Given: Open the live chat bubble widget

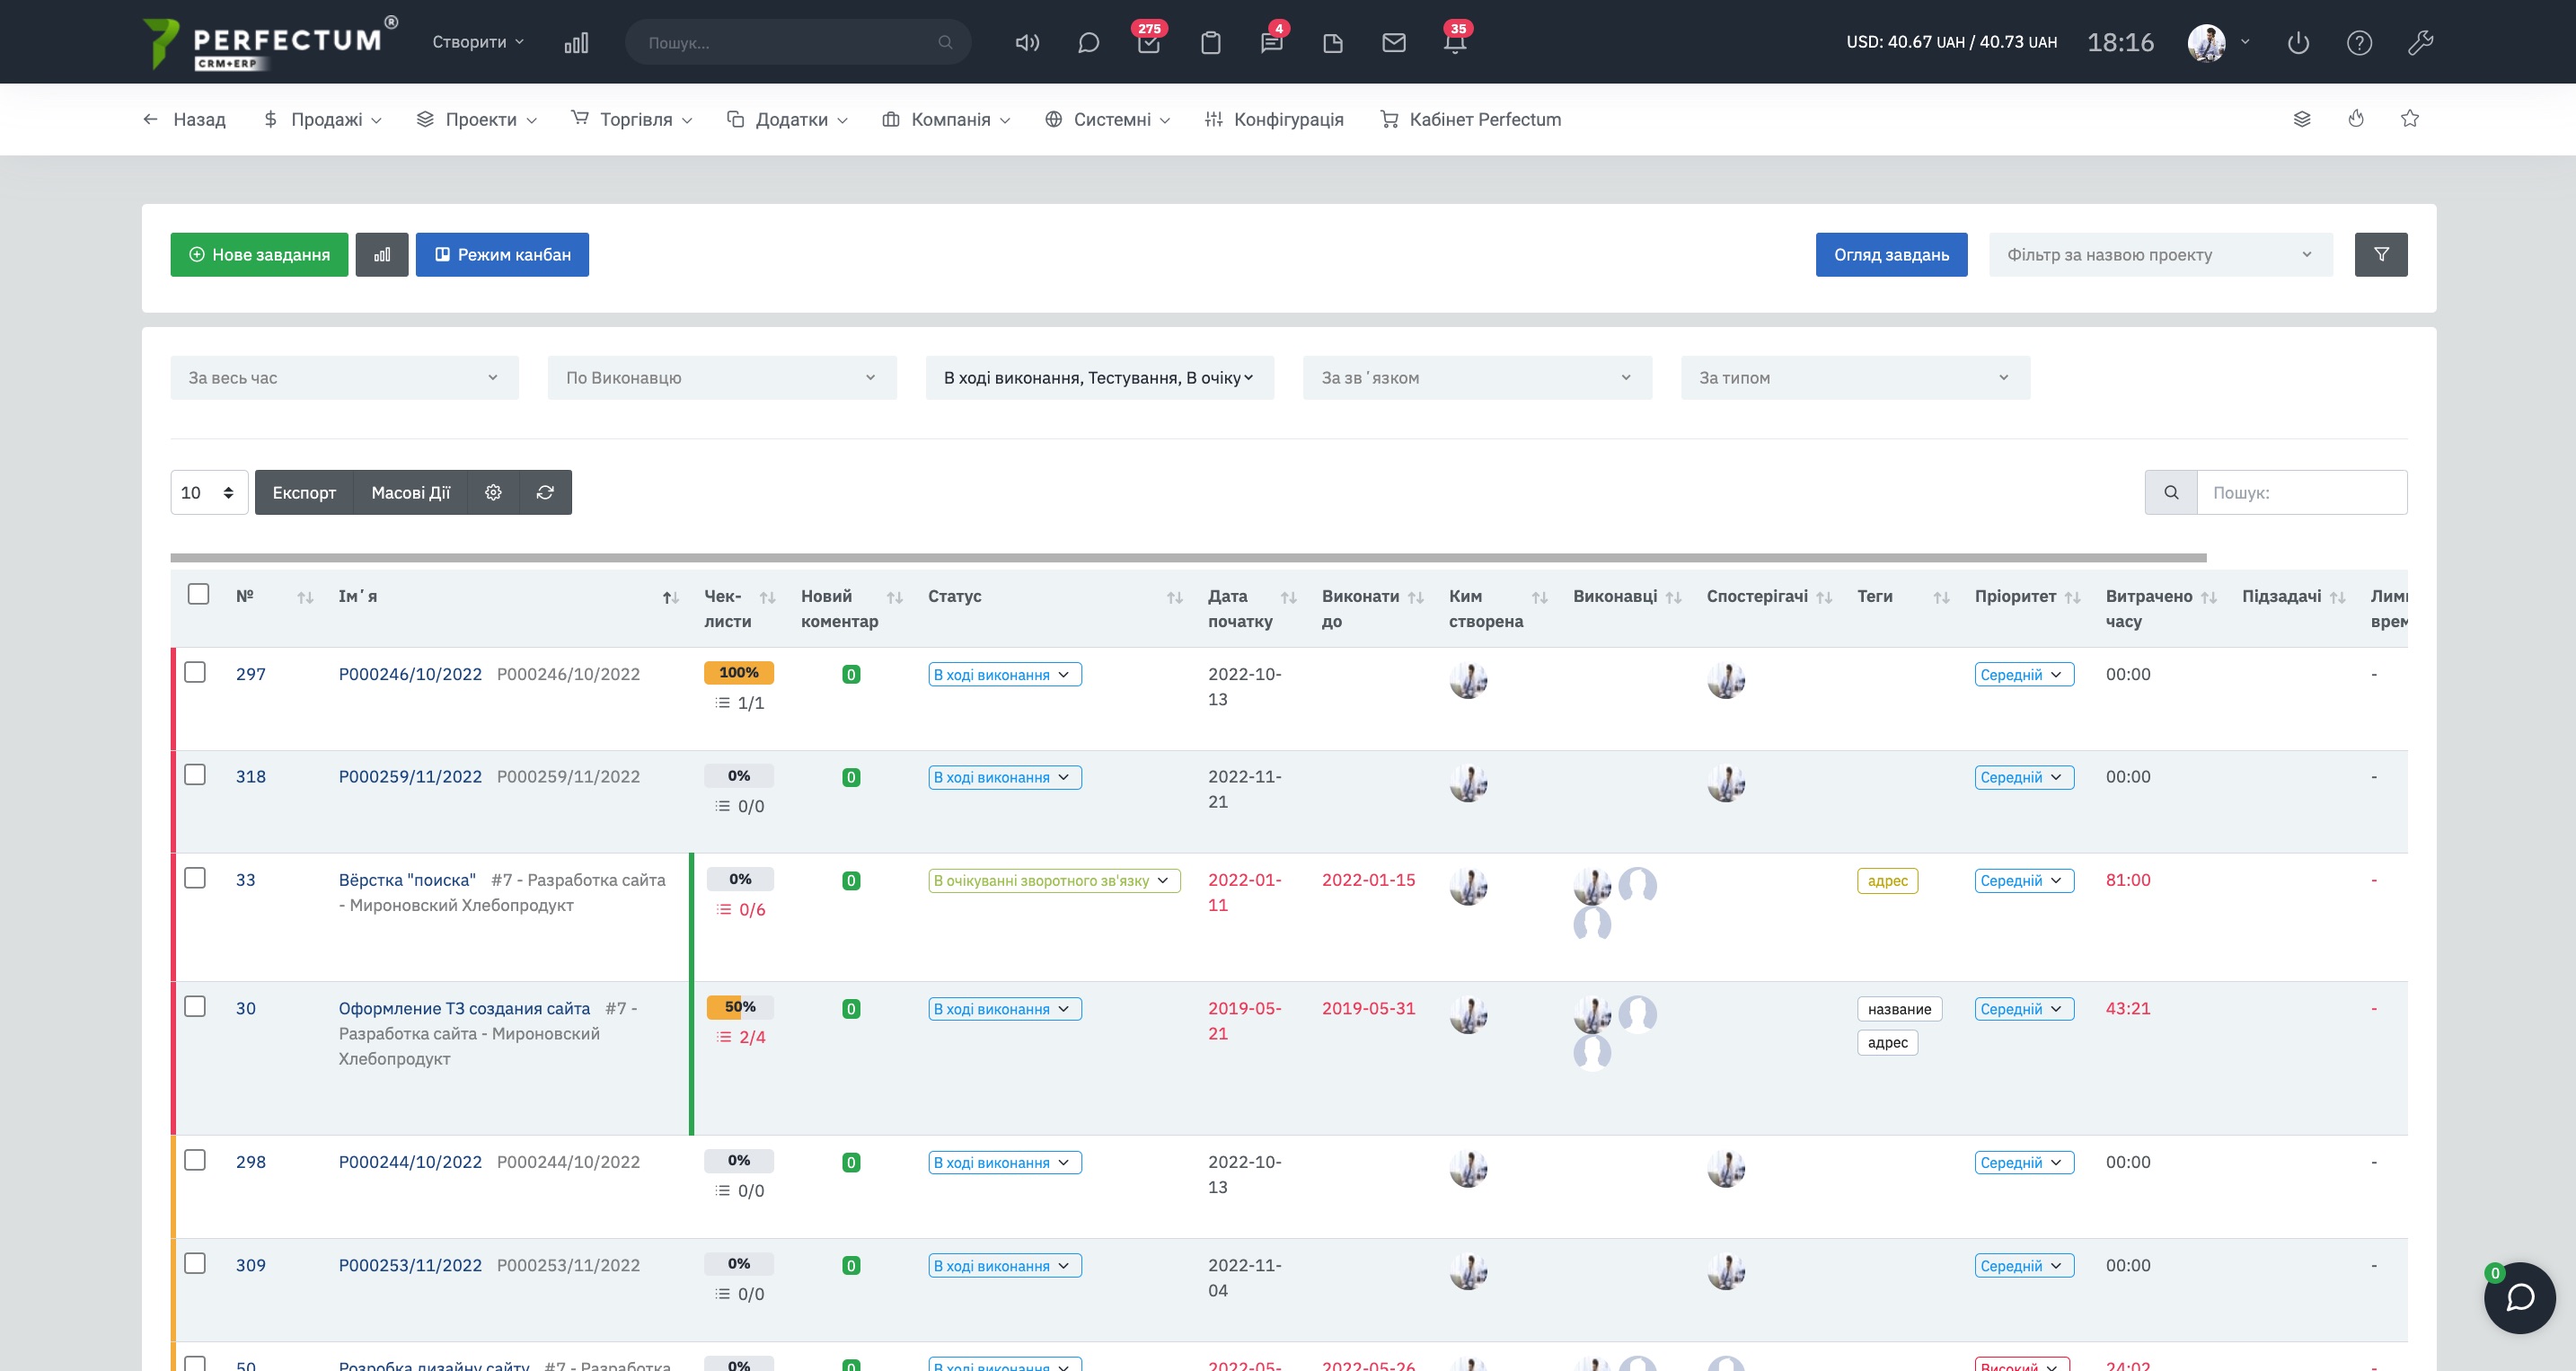Looking at the screenshot, I should (x=2519, y=1297).
